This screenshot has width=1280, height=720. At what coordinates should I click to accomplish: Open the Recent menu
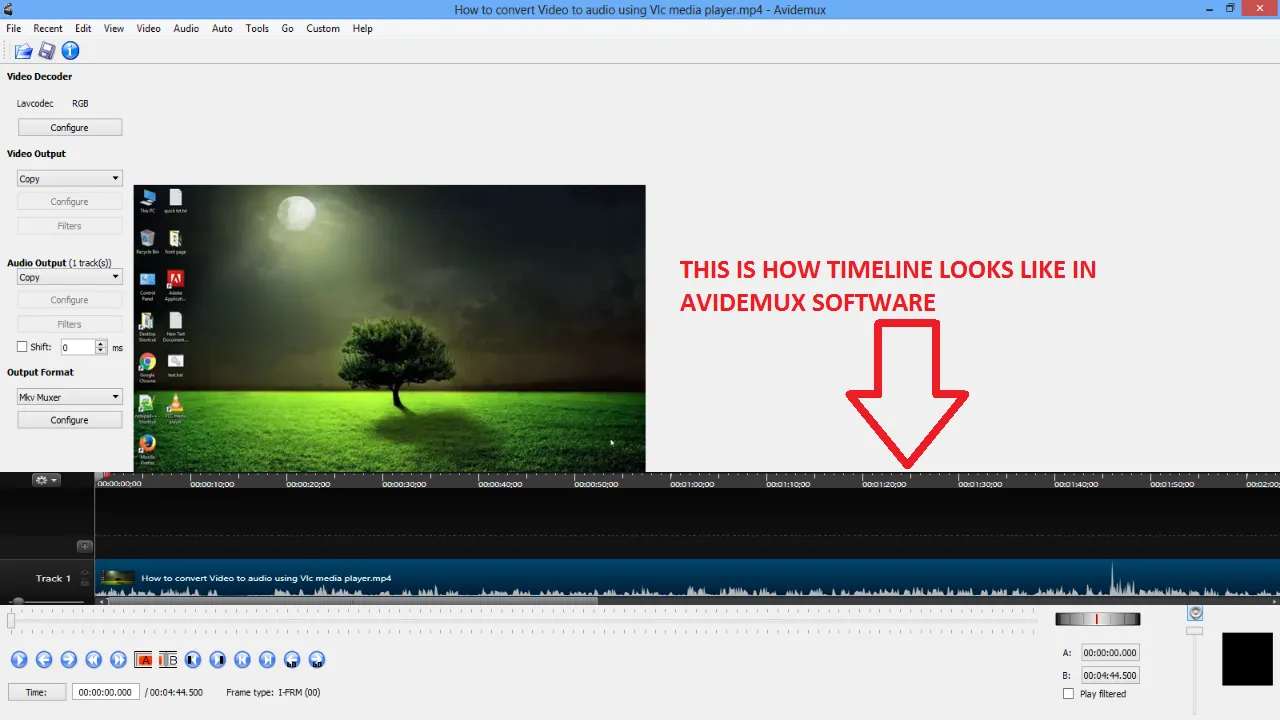(x=48, y=29)
